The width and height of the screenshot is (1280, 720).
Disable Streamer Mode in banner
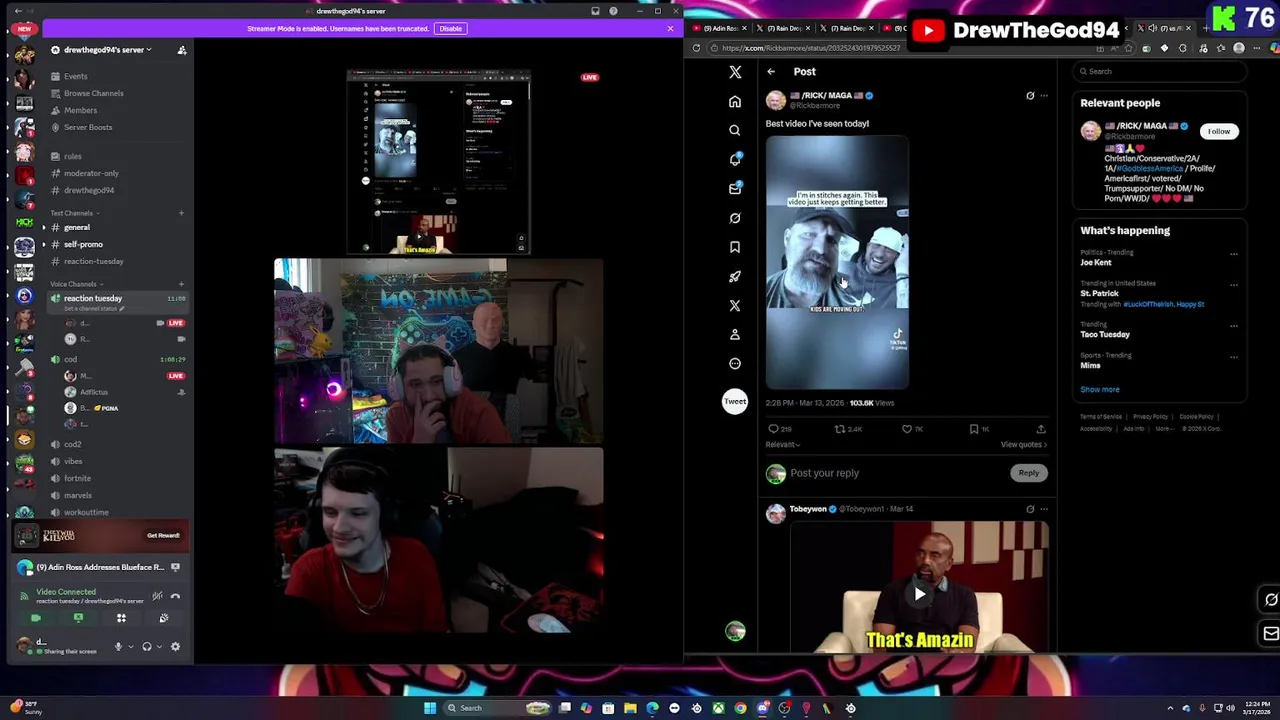[451, 28]
